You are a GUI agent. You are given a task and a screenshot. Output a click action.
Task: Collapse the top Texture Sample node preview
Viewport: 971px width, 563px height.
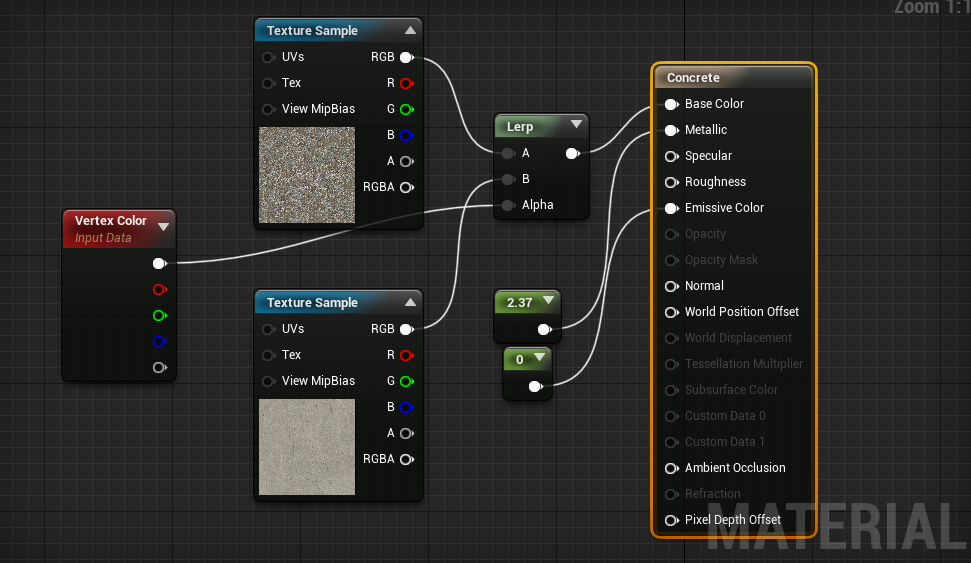tap(410, 30)
